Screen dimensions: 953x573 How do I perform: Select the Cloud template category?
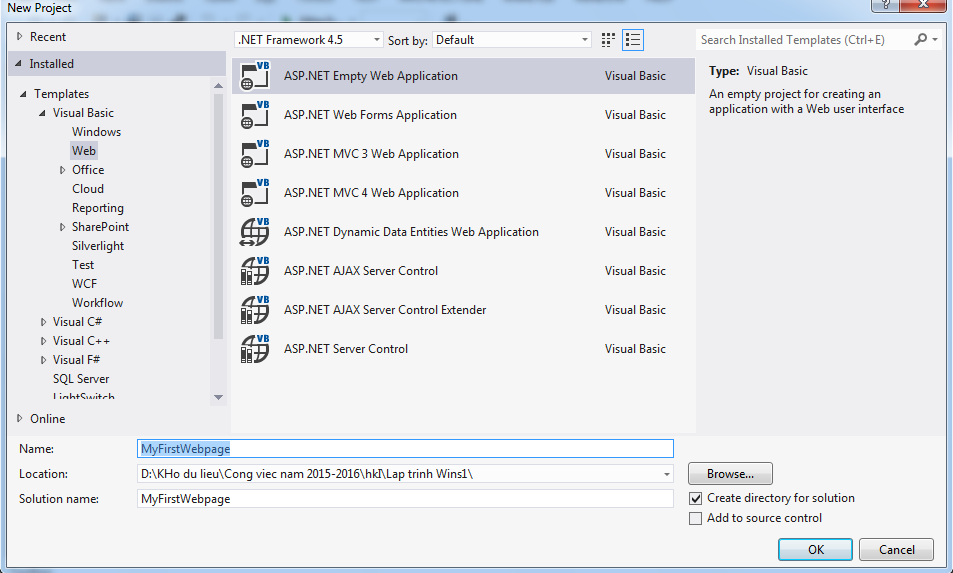(88, 189)
